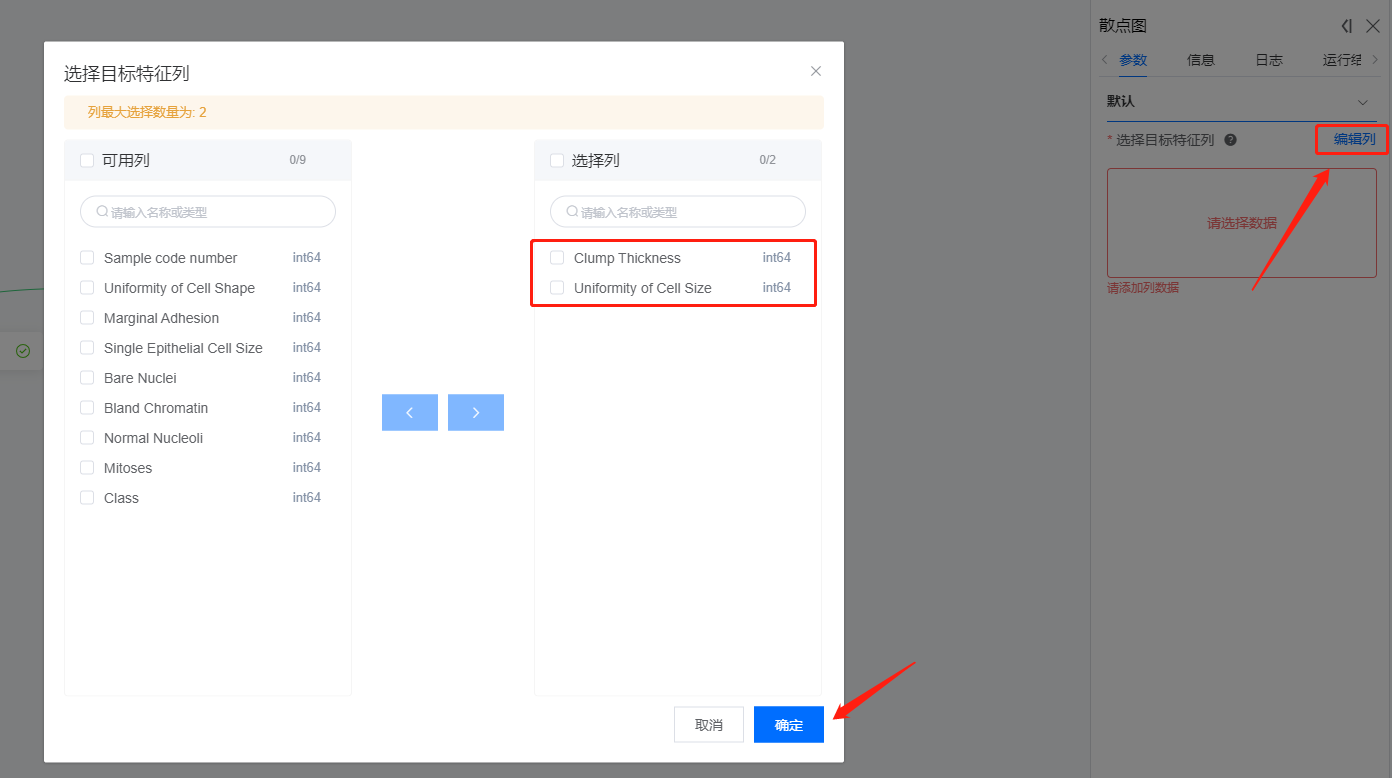Check Class column
This screenshot has height=778, width=1392.
coord(87,498)
